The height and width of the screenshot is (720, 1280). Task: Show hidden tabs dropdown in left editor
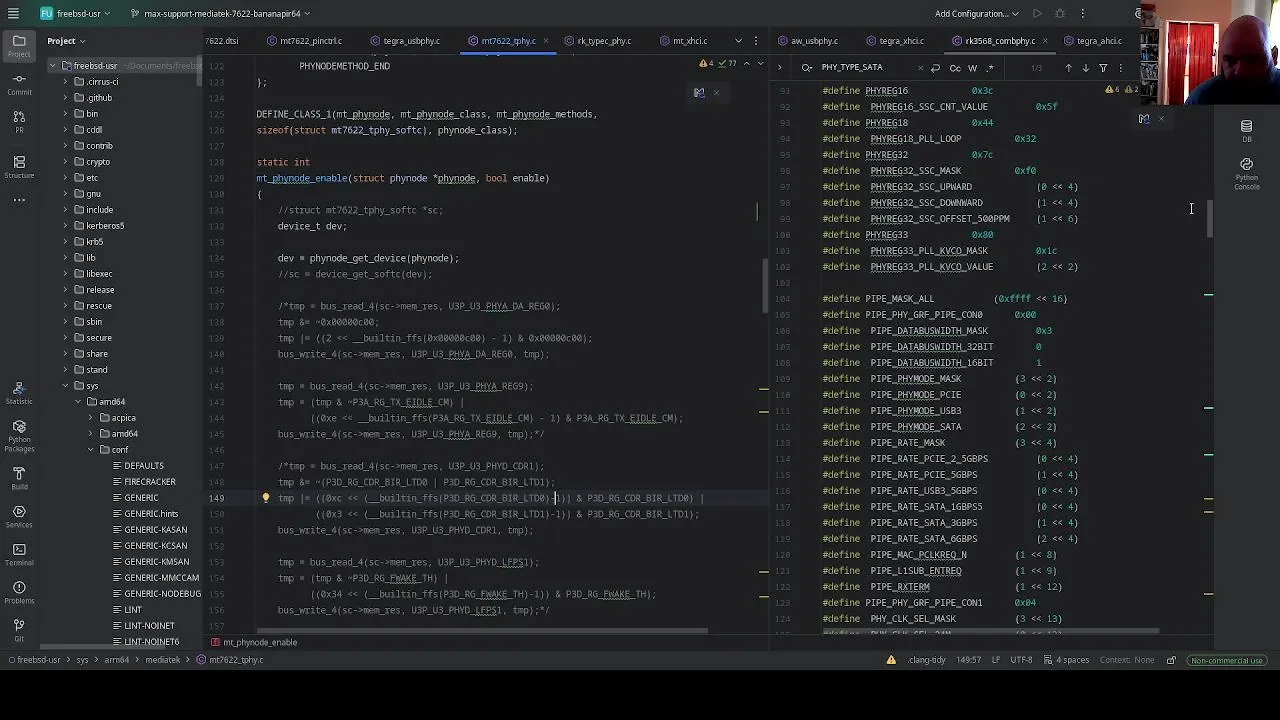pyautogui.click(x=738, y=41)
